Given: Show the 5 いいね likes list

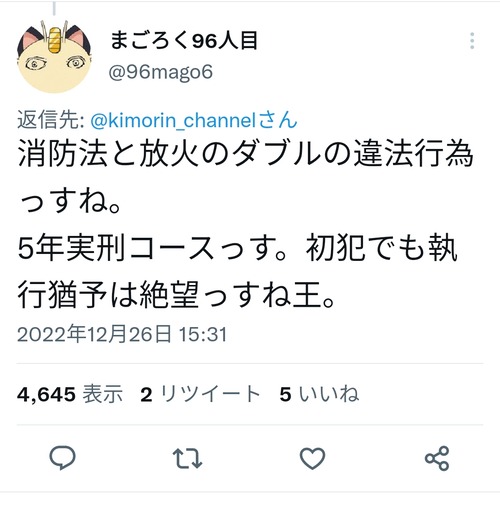Looking at the screenshot, I should (x=319, y=394).
